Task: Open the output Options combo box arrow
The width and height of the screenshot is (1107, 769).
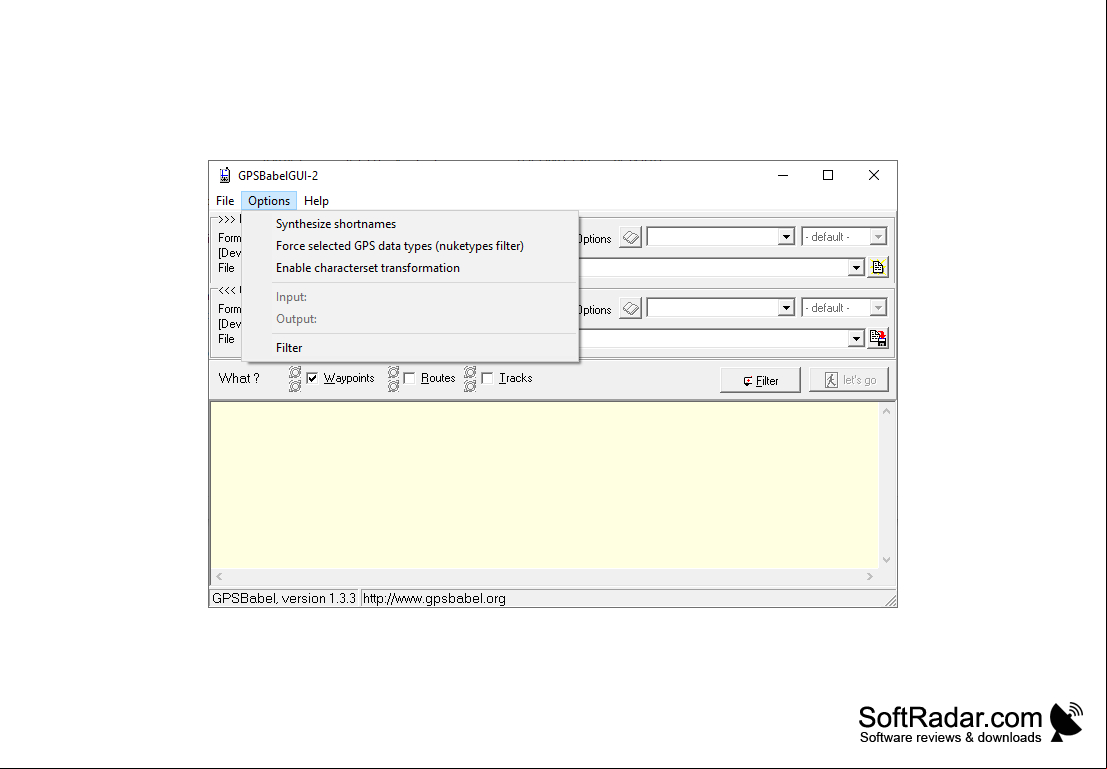Action: tap(786, 309)
